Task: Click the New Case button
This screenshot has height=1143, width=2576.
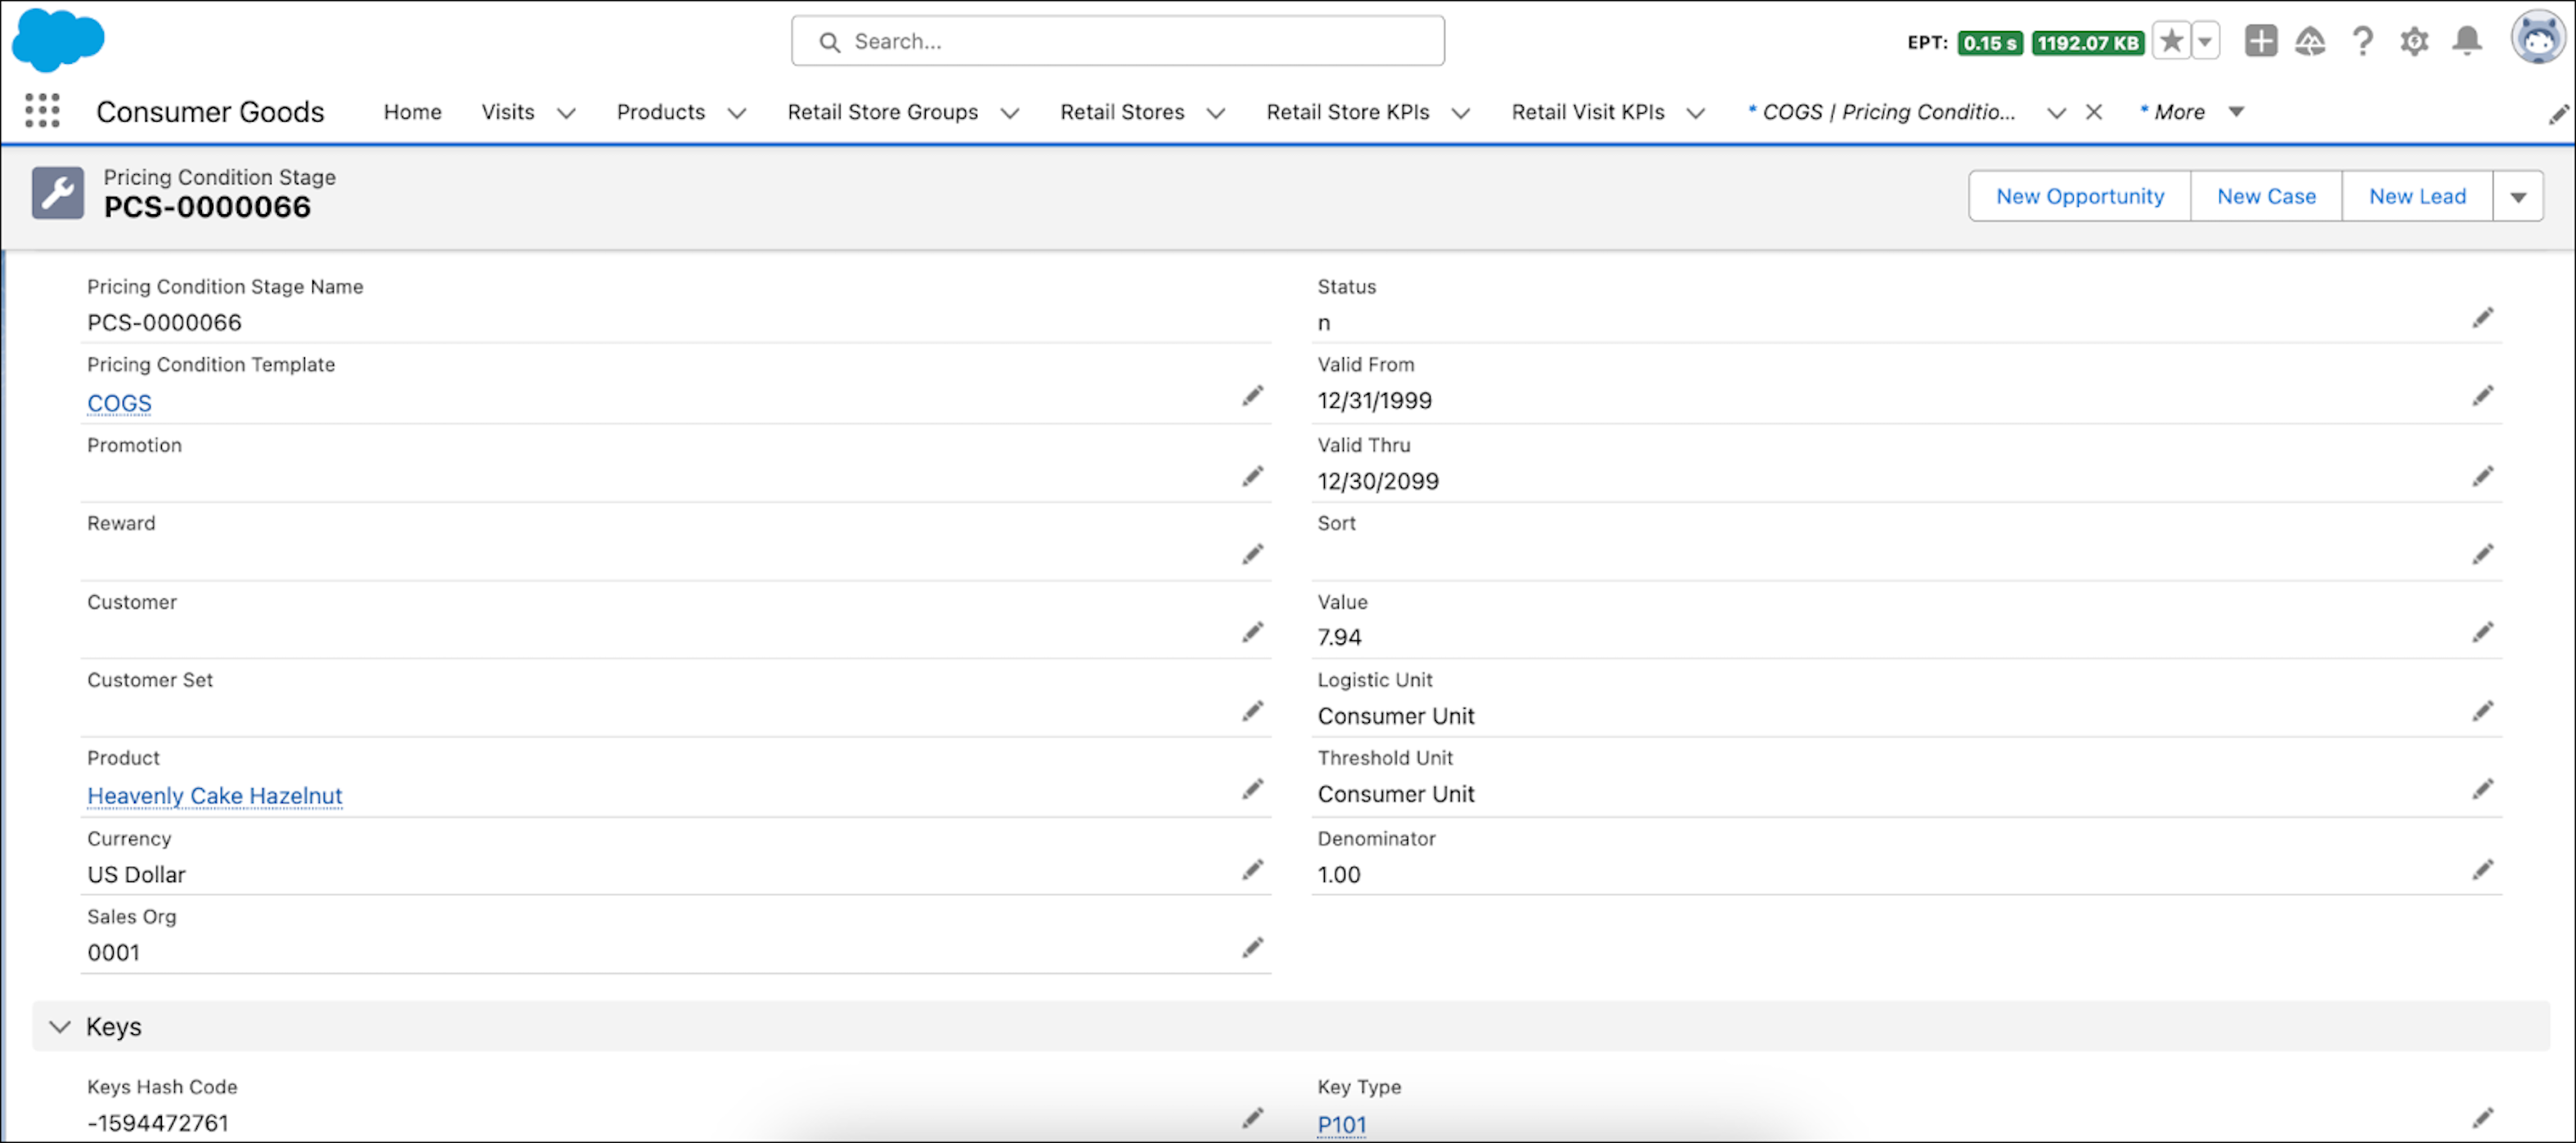Action: pos(2266,196)
